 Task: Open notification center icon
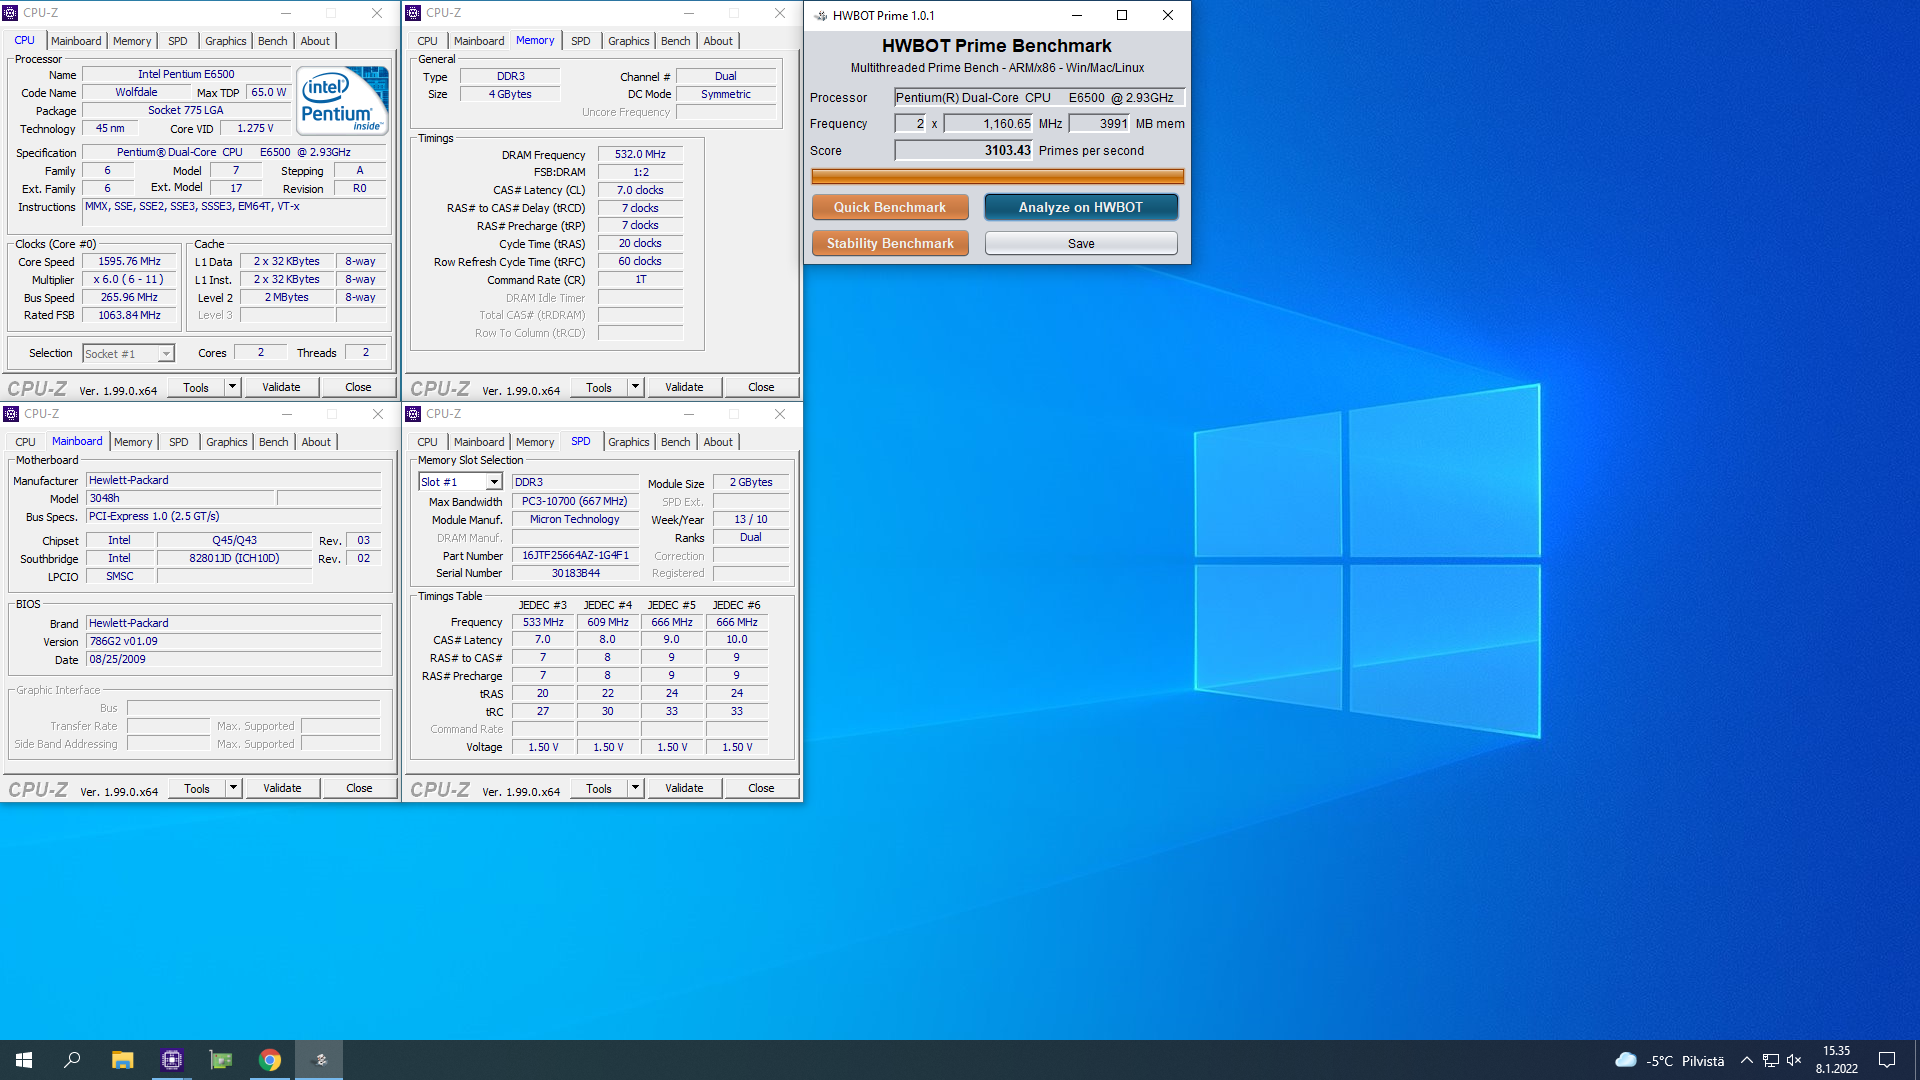pos(1887,1060)
